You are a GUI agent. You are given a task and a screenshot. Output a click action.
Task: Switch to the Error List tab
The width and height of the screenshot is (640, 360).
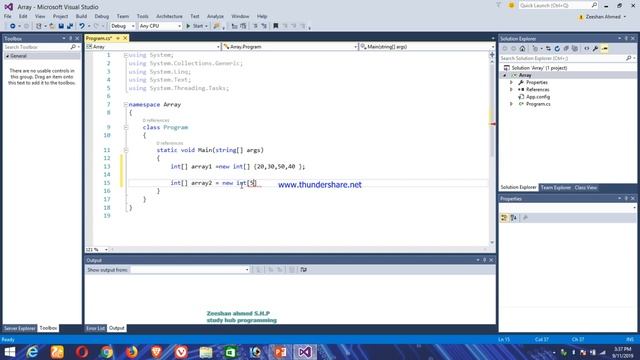(95, 328)
